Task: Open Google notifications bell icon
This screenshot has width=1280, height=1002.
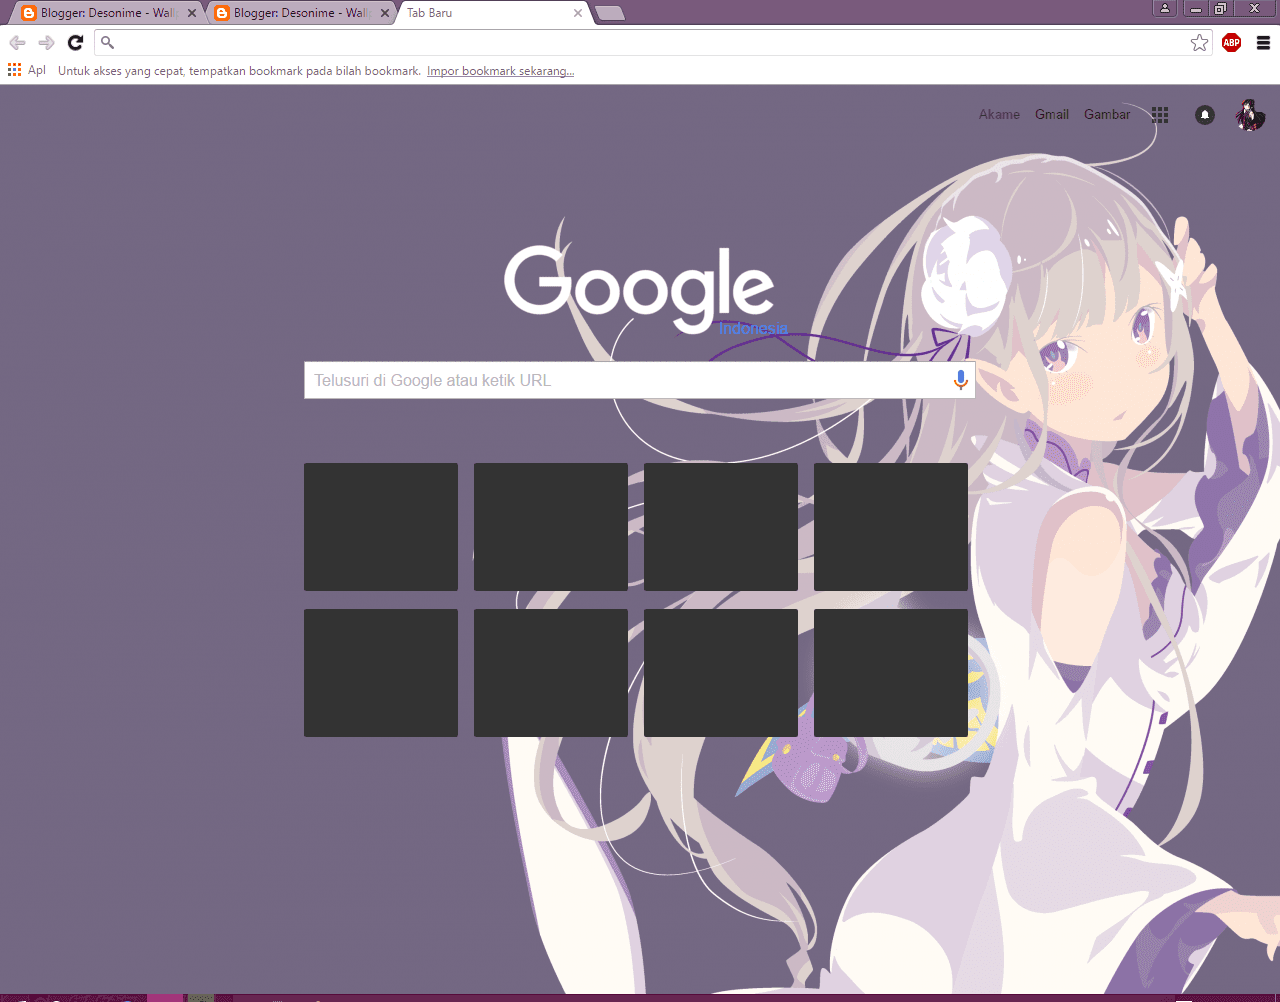Action: click(x=1205, y=115)
